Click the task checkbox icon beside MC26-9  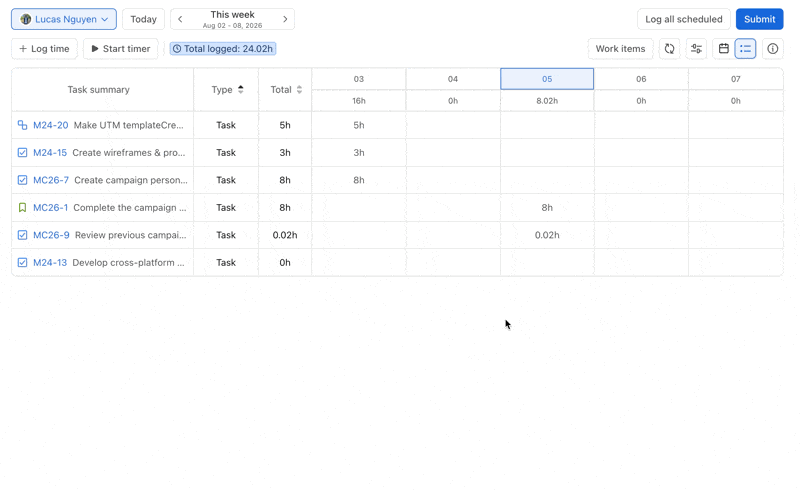coord(22,235)
